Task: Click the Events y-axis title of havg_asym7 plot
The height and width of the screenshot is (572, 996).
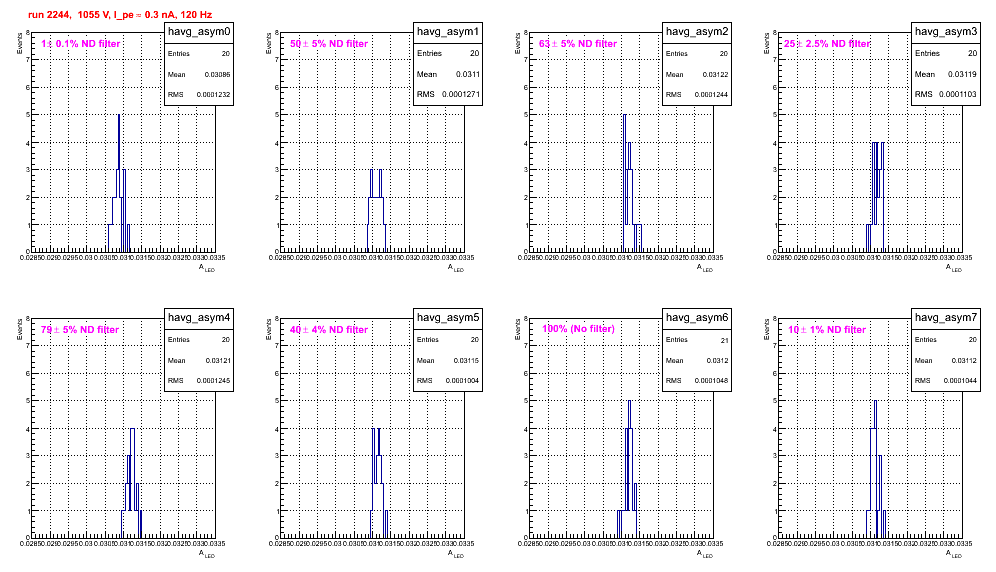Action: coord(766,329)
